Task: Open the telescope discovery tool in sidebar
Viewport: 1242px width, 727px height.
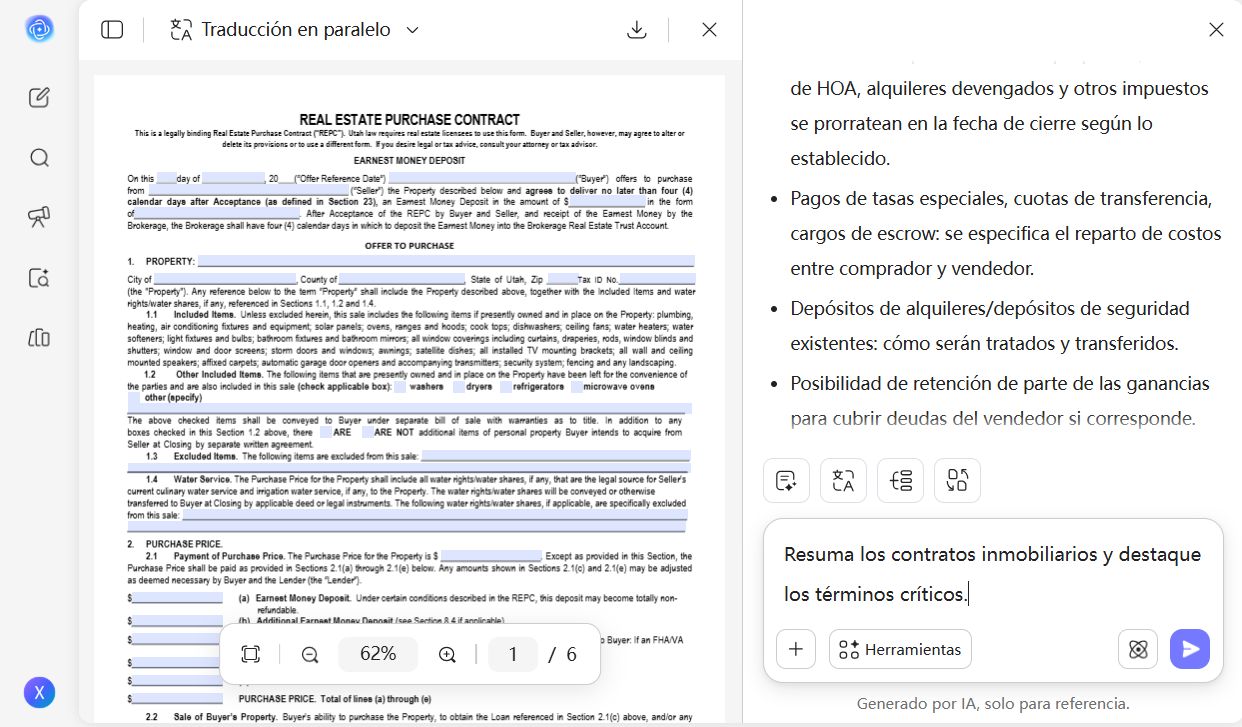Action: 38,217
